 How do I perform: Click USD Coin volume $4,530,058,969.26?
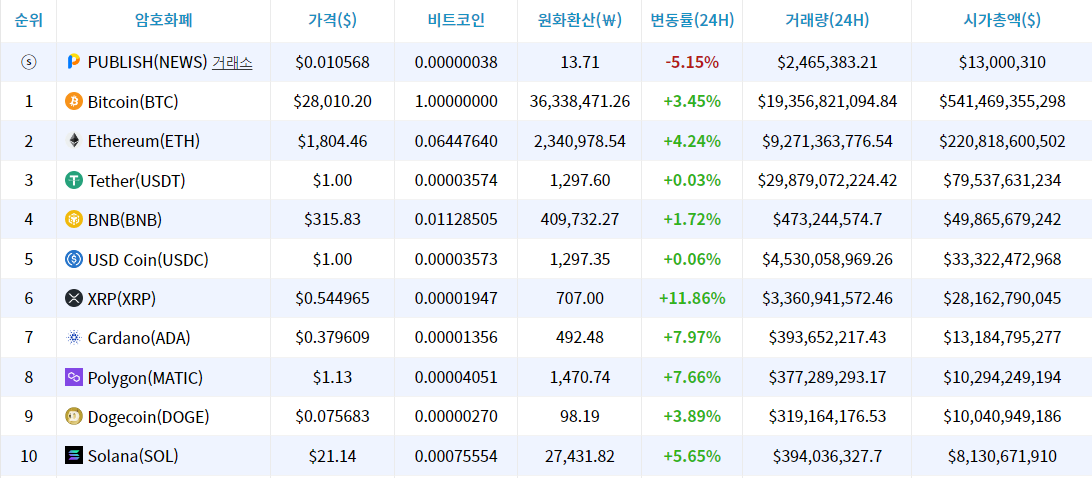[827, 259]
